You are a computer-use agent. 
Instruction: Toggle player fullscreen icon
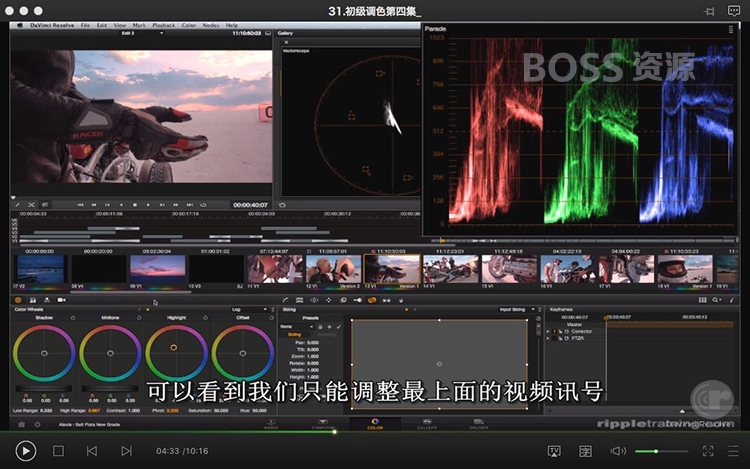click(708, 451)
